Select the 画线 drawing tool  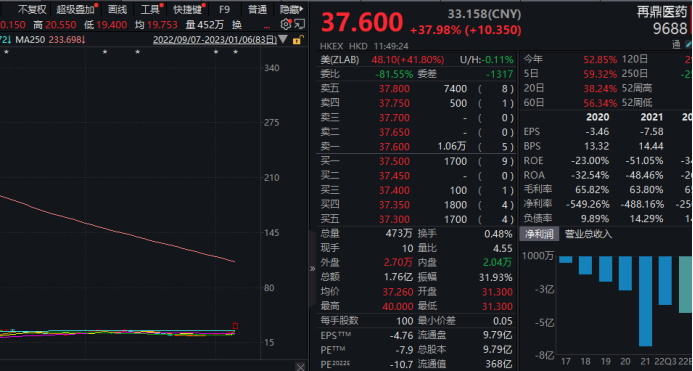[x=117, y=9]
